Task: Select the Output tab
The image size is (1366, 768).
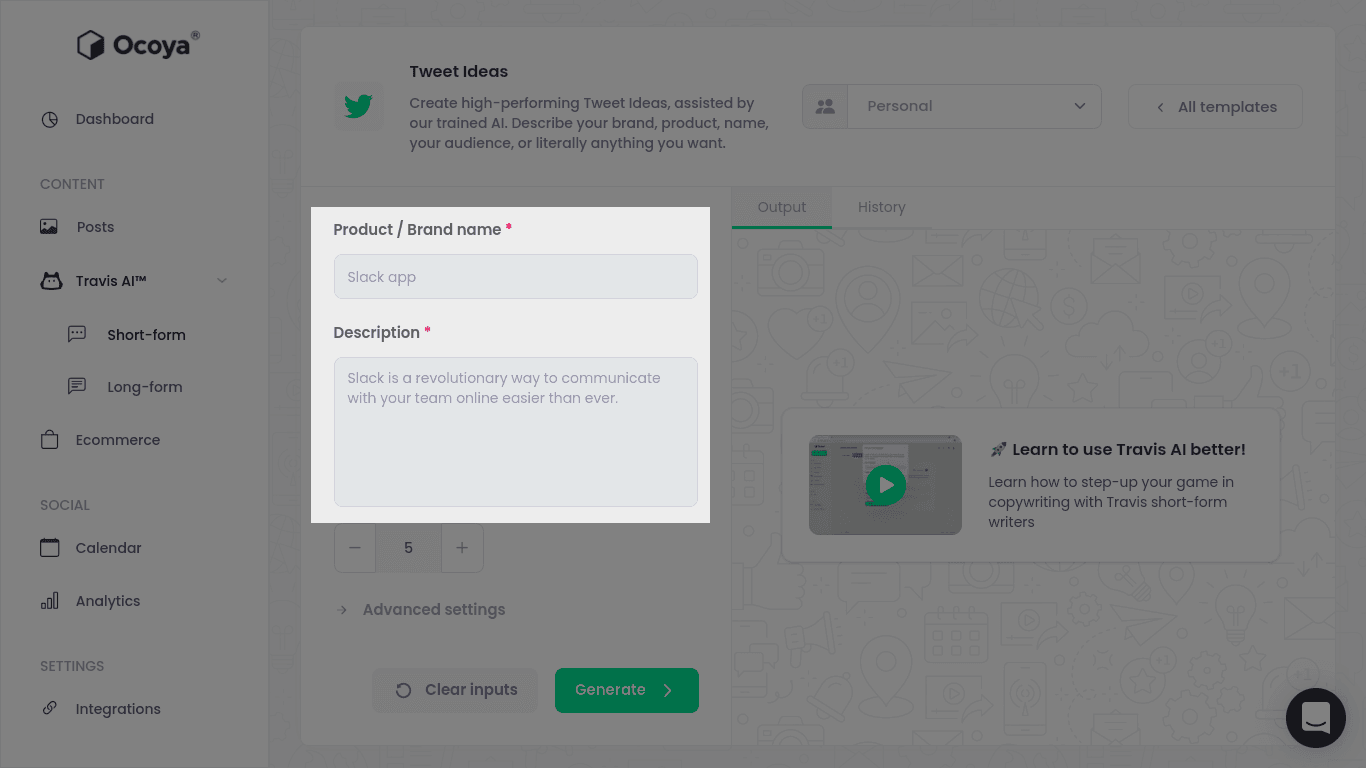Action: click(782, 207)
